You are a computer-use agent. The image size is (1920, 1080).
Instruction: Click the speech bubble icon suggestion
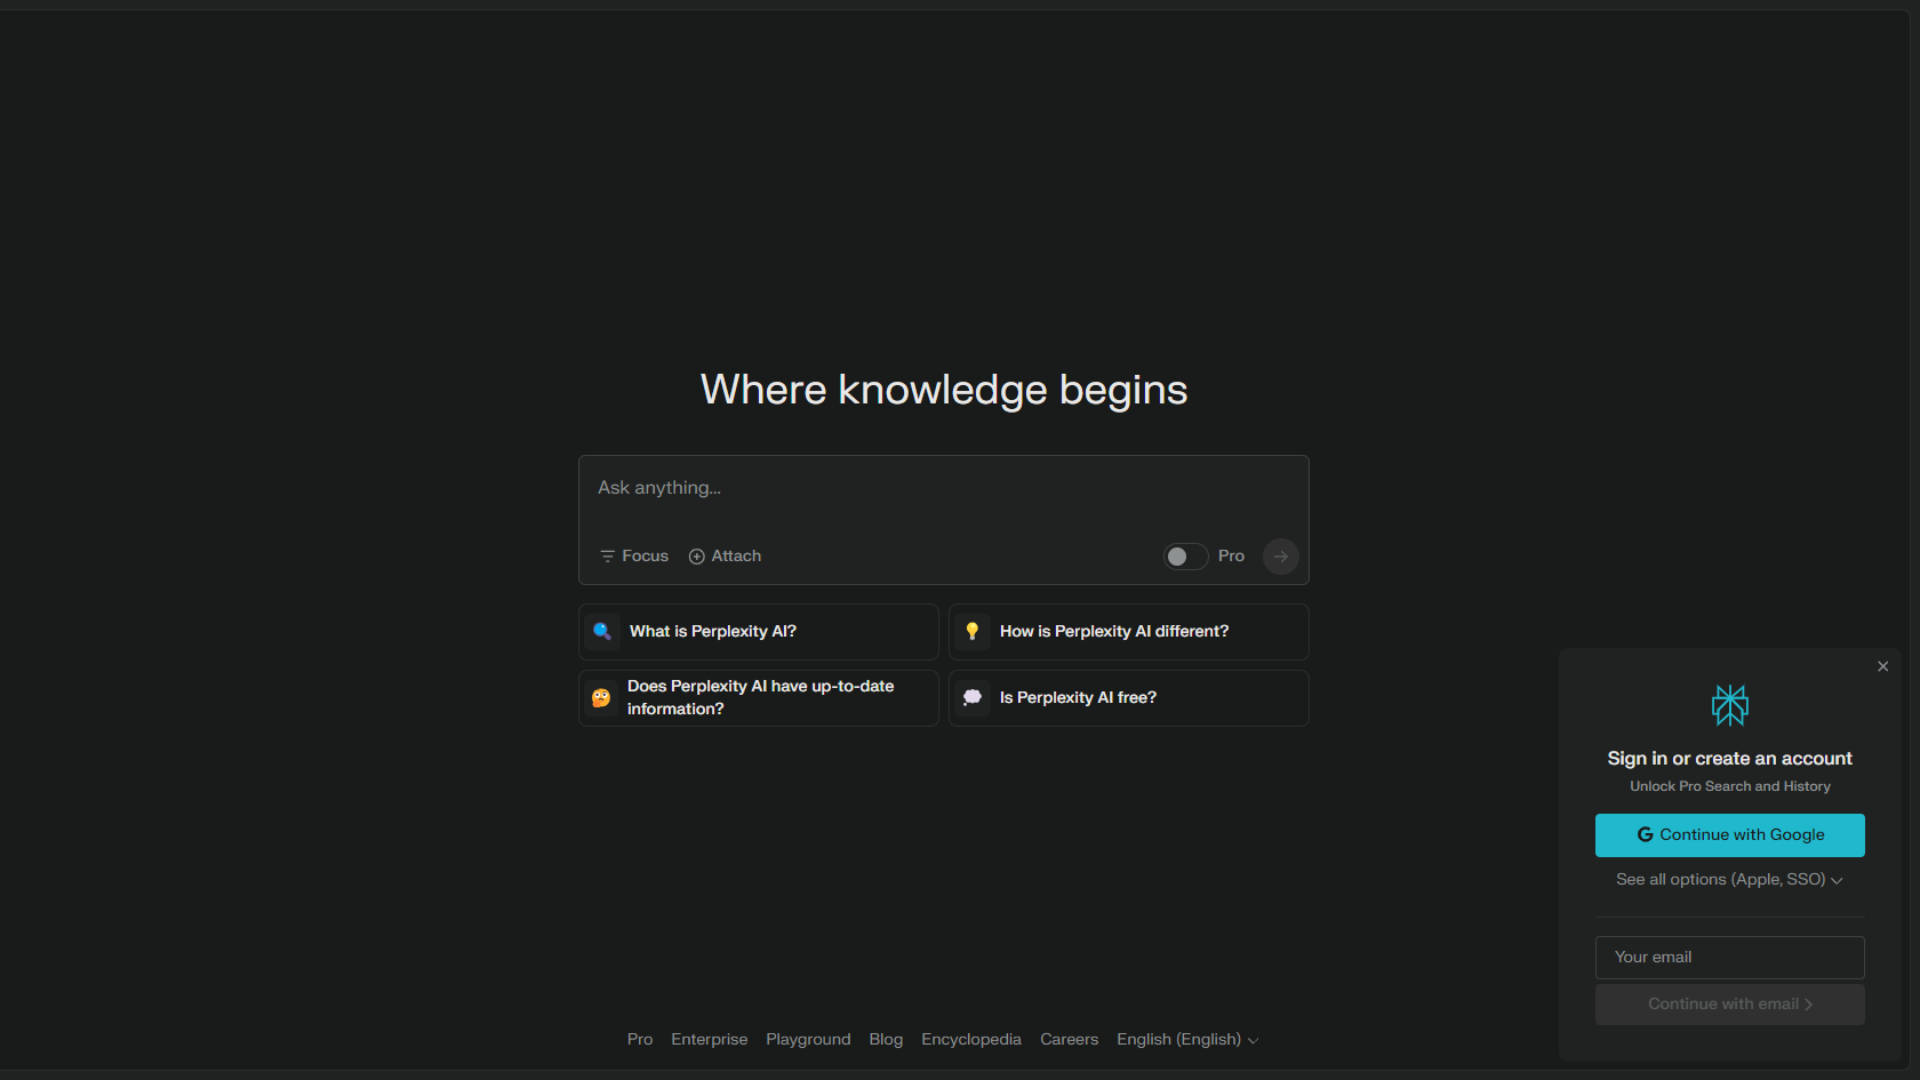coord(972,698)
